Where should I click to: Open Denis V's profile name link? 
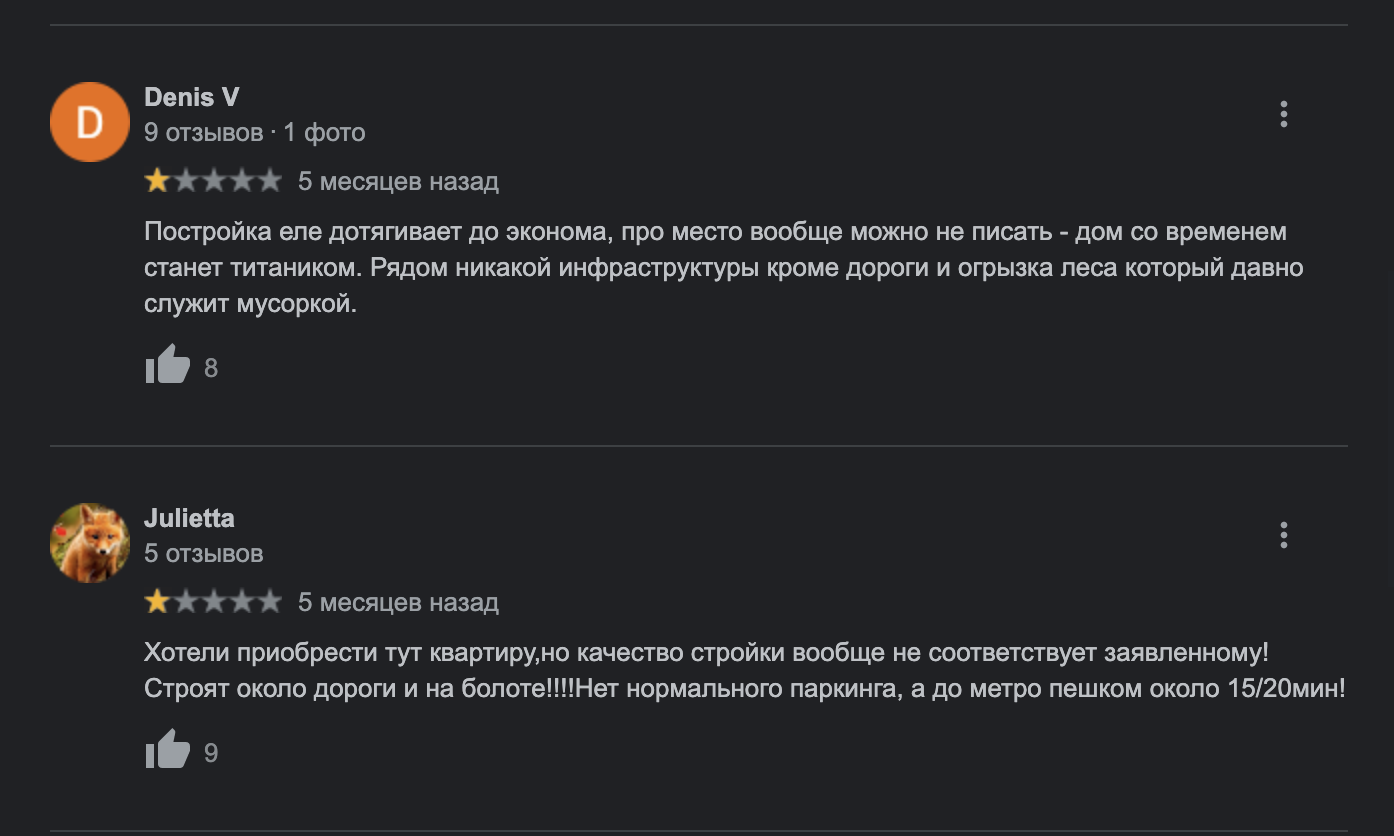pos(192,97)
